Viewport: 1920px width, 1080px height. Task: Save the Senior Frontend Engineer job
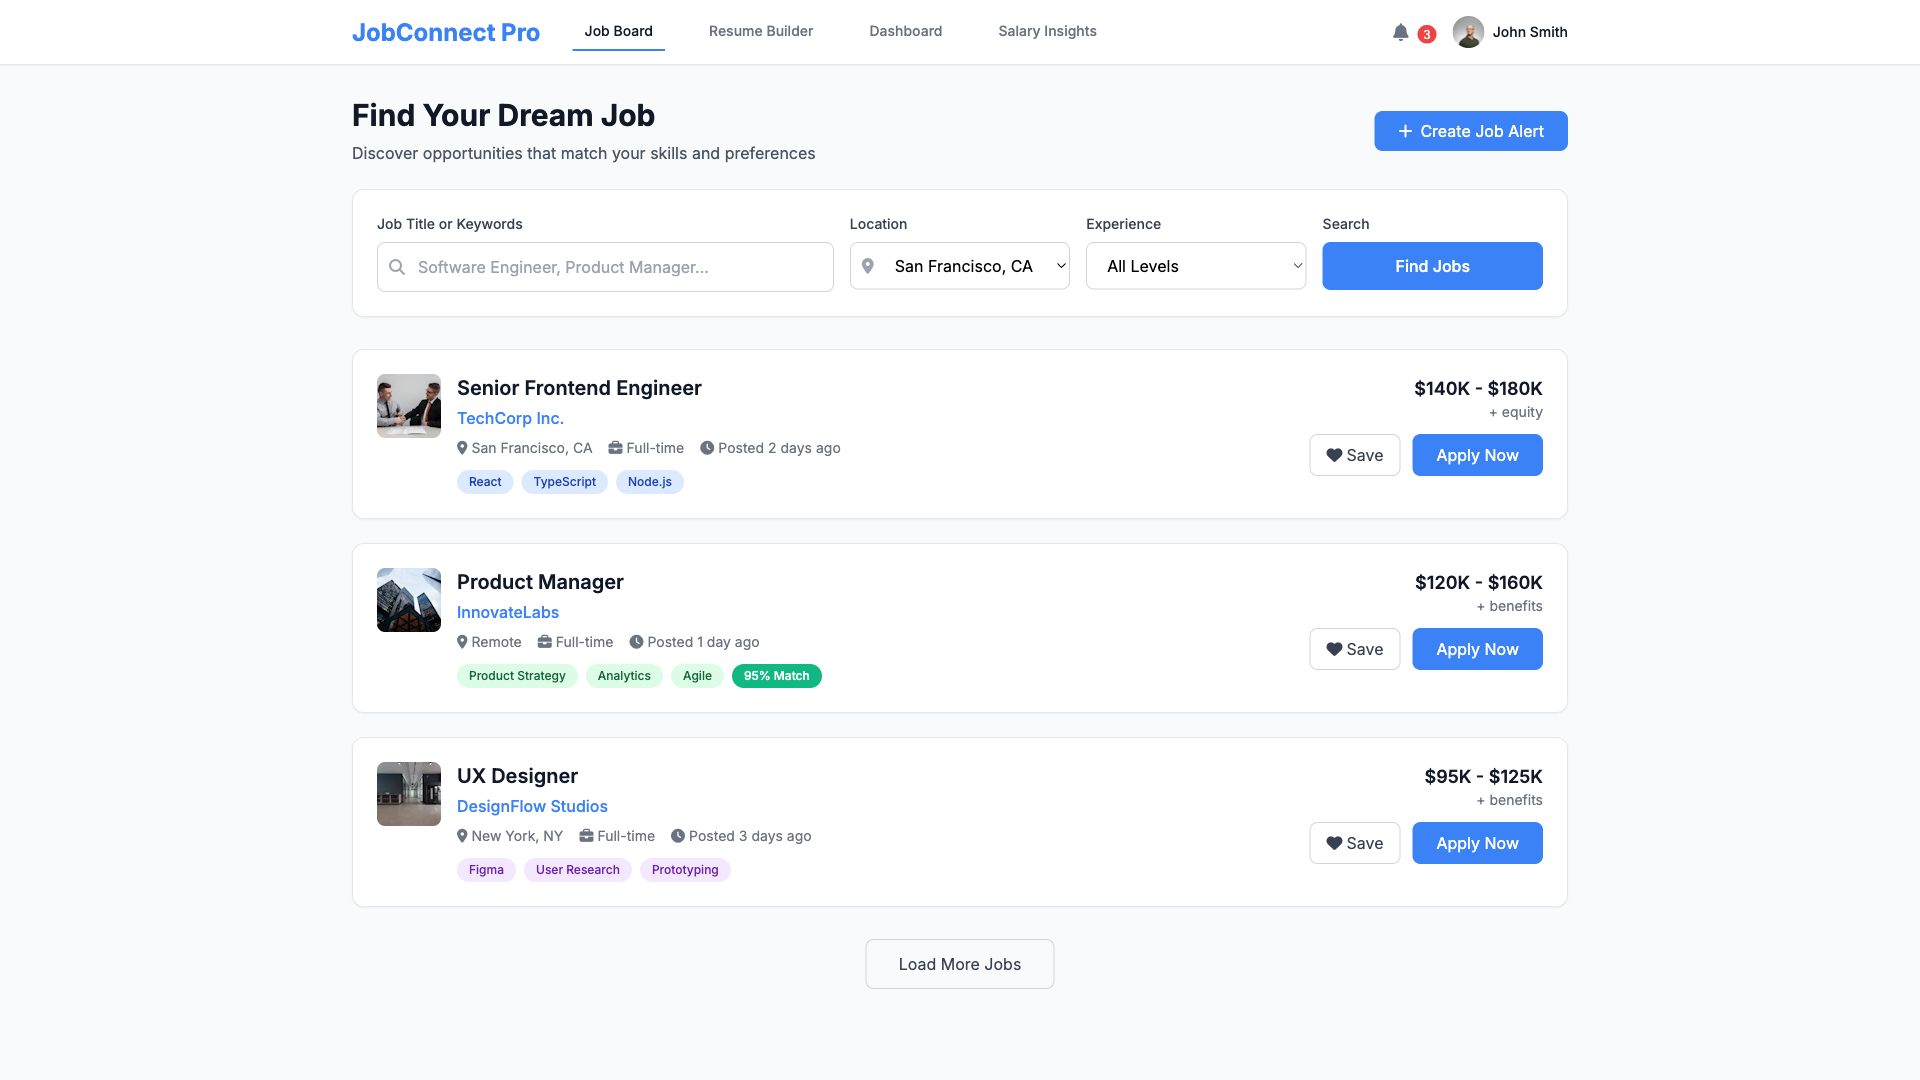tap(1354, 455)
